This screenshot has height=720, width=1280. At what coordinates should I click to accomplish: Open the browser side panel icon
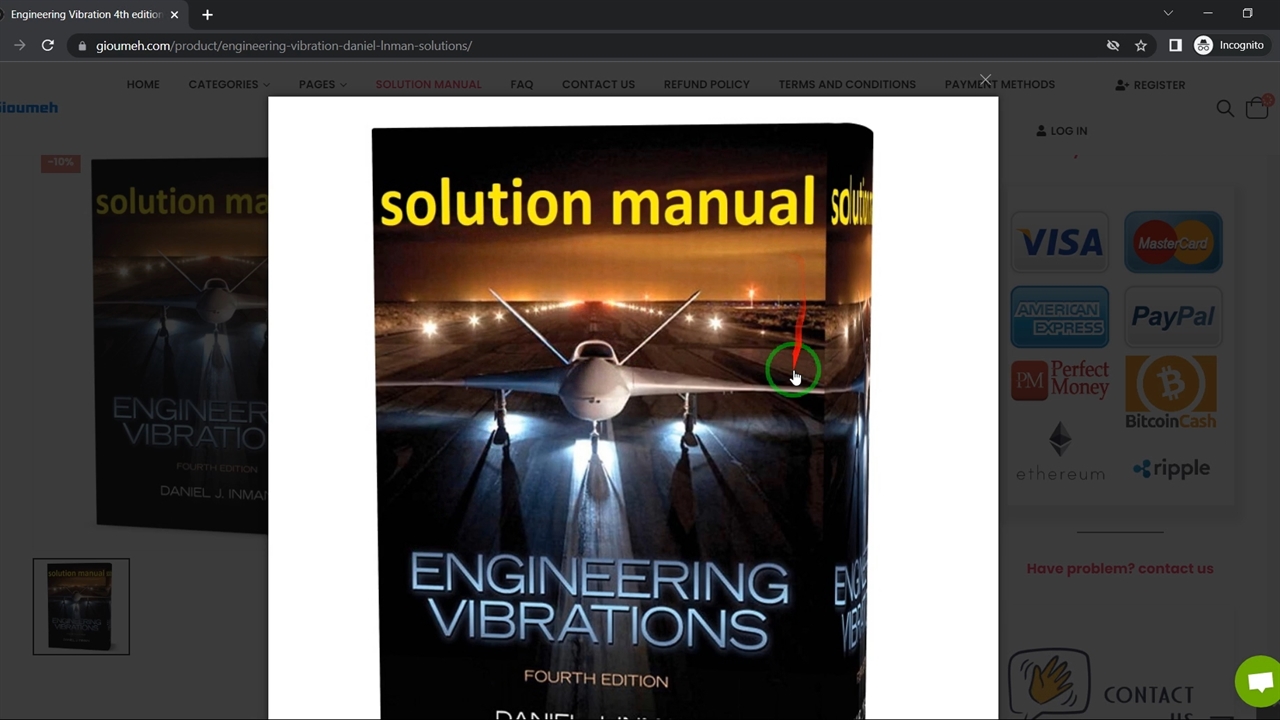point(1175,45)
